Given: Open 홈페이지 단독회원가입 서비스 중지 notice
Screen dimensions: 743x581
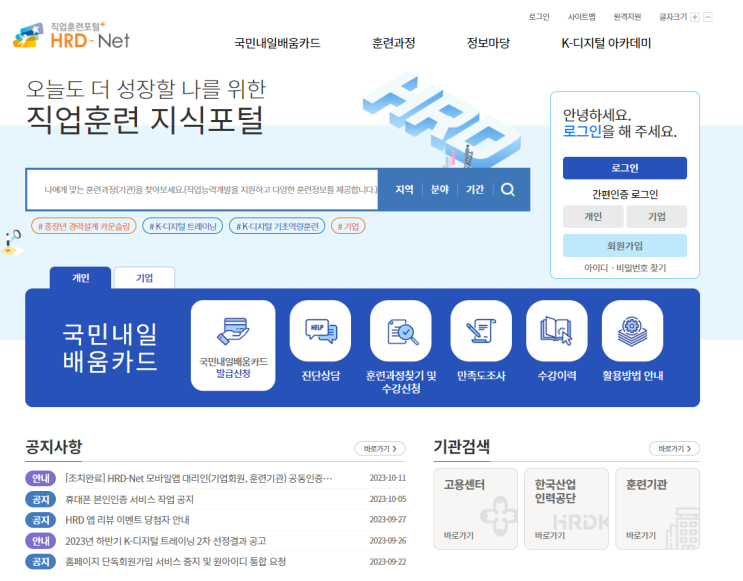Looking at the screenshot, I should [x=175, y=562].
